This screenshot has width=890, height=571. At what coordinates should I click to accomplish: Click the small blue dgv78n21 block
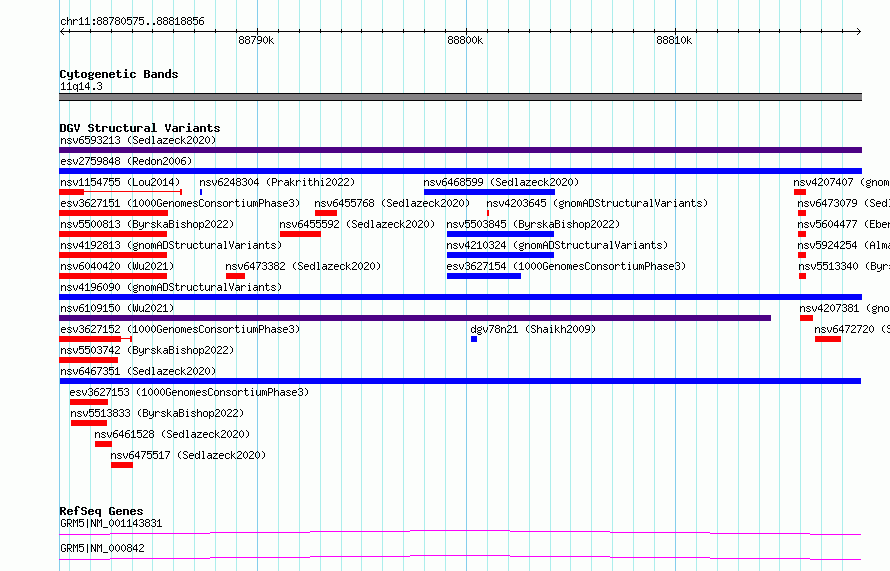tap(474, 339)
